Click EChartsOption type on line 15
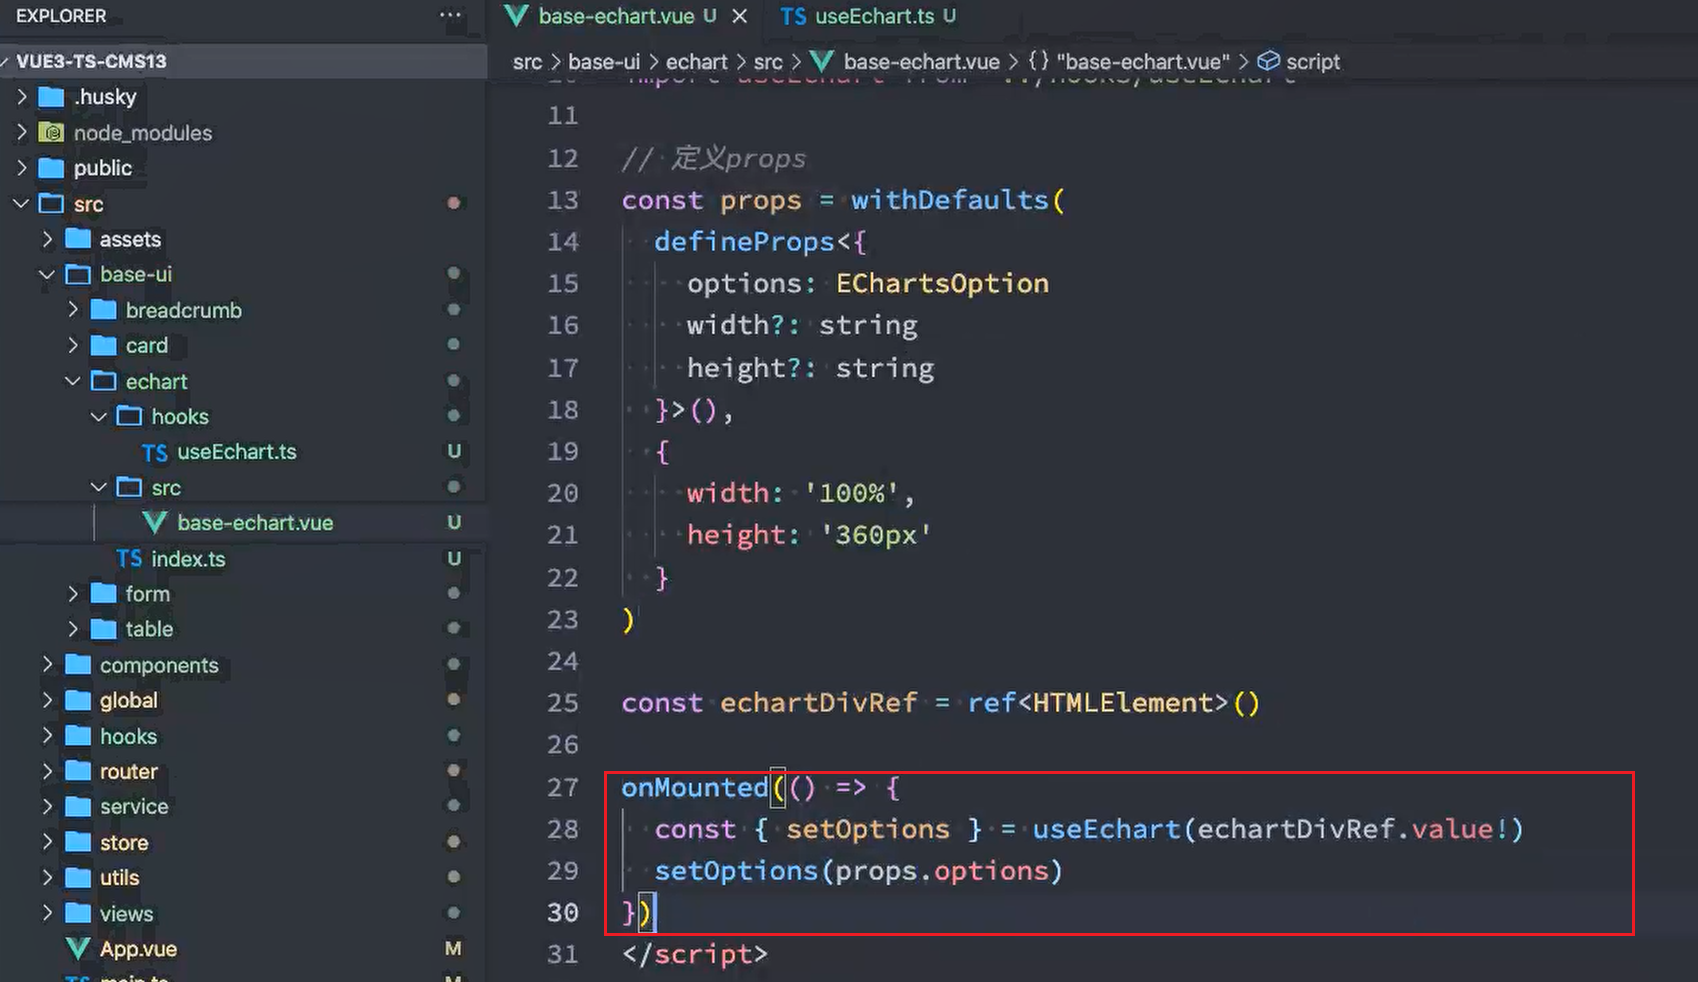1698x982 pixels. coord(943,284)
